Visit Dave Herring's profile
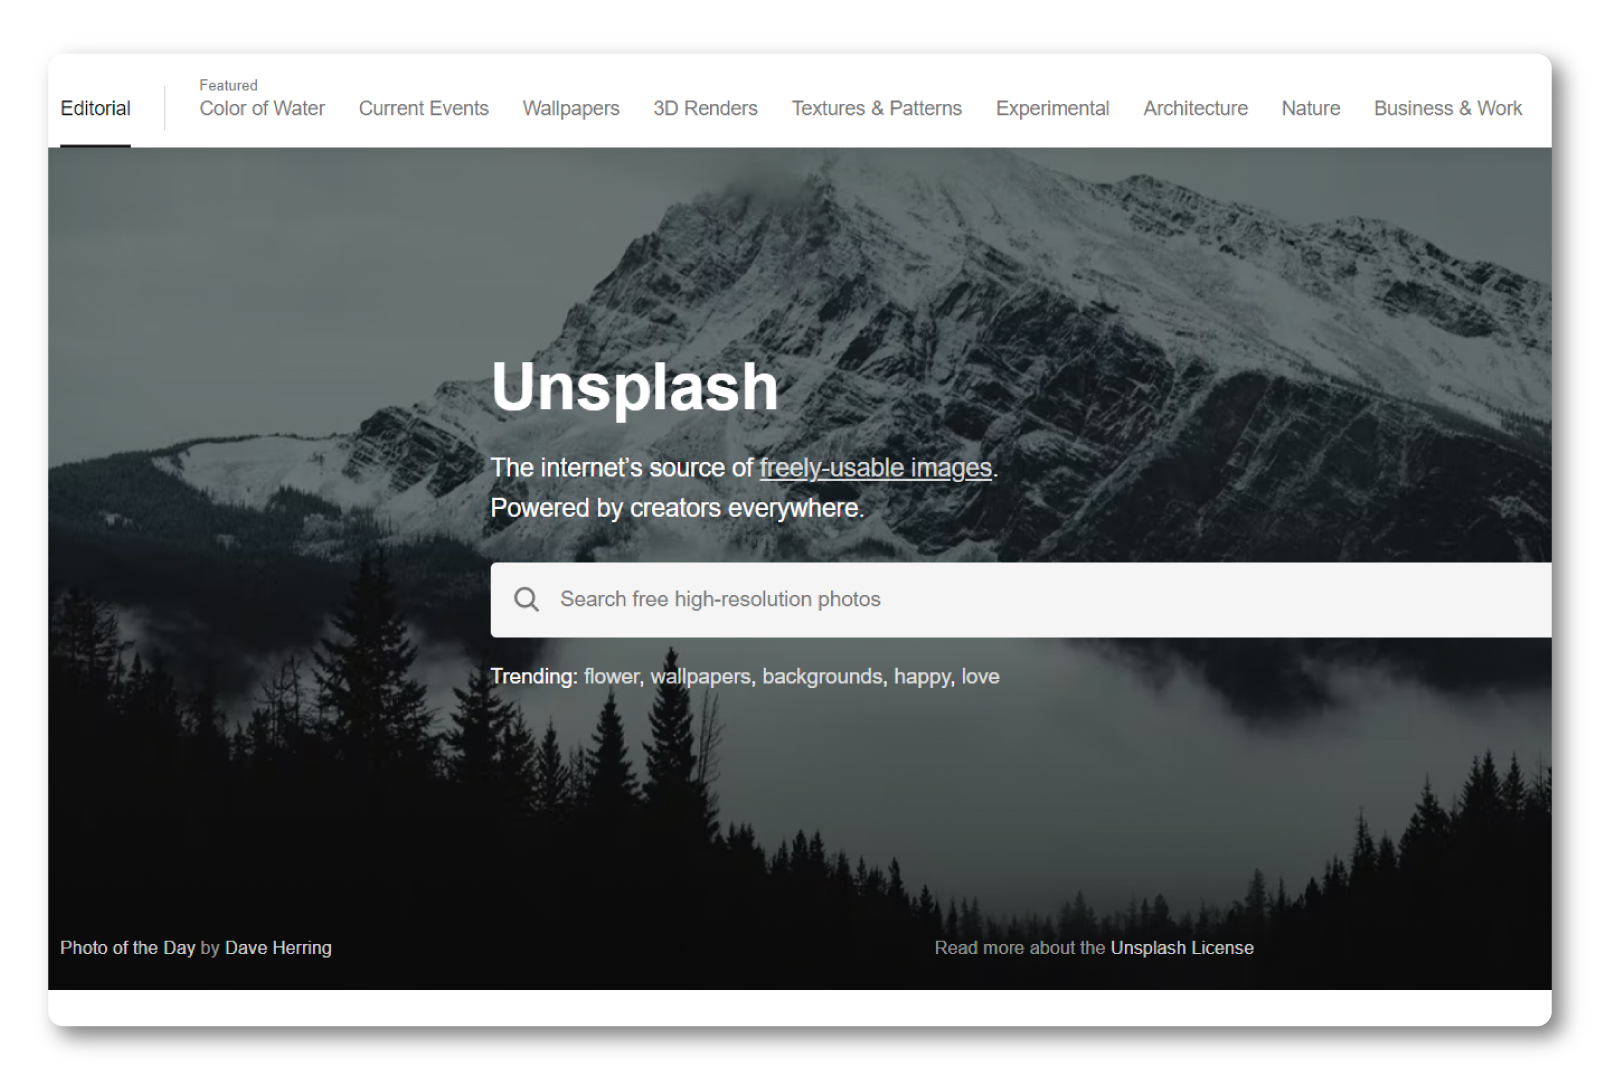Image resolution: width=1600 pixels, height=1080 pixels. tap(278, 947)
